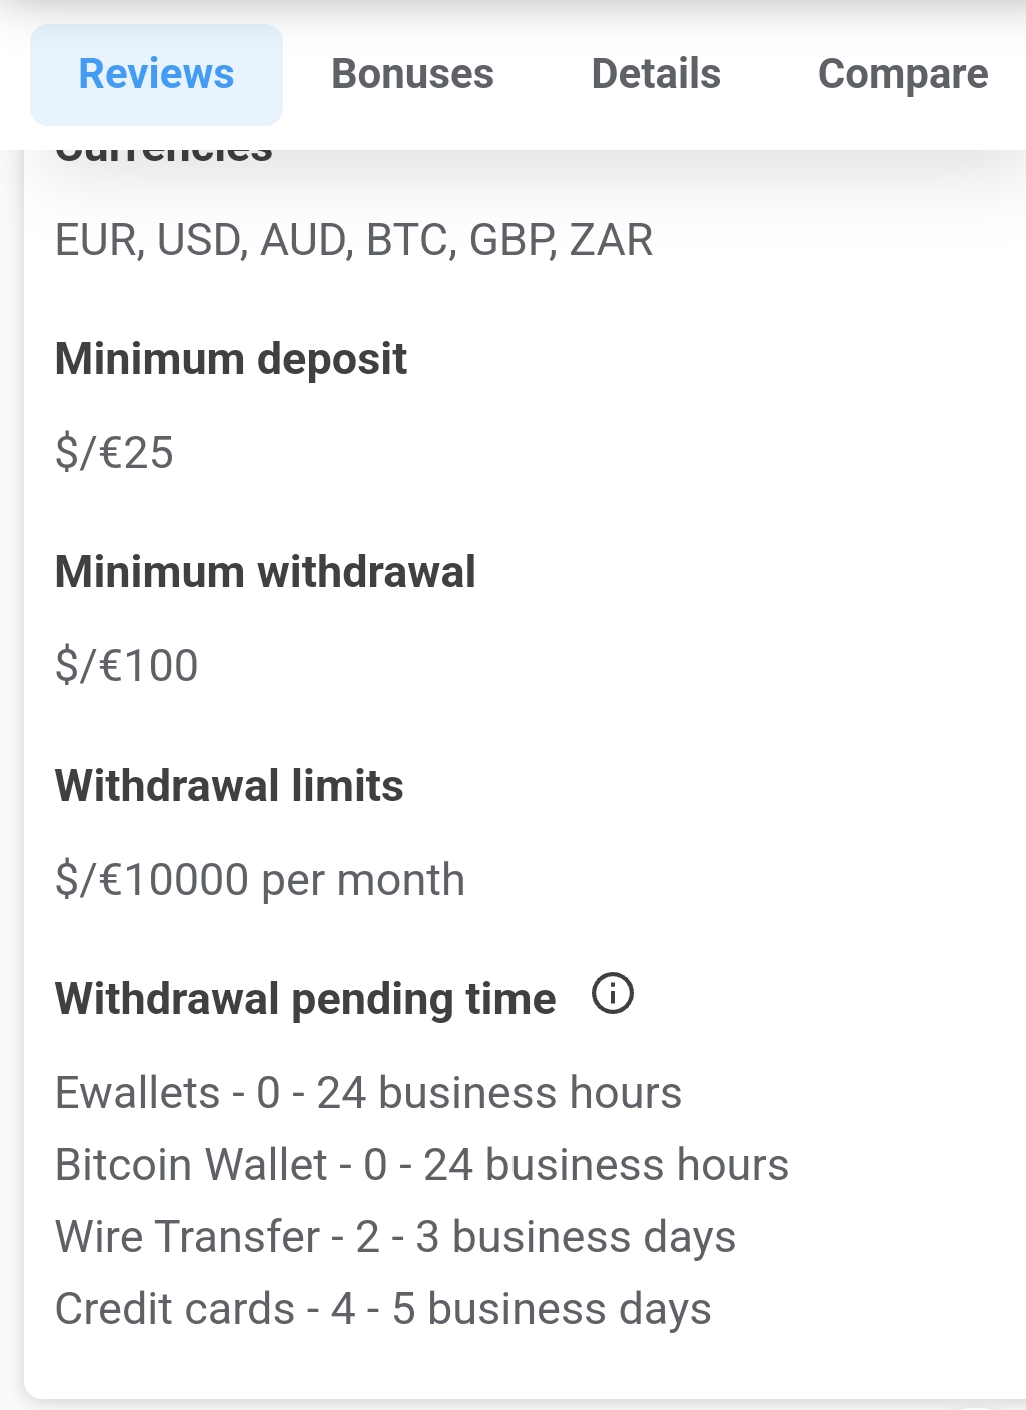Click the Withdrawal limits heading

point(229,786)
